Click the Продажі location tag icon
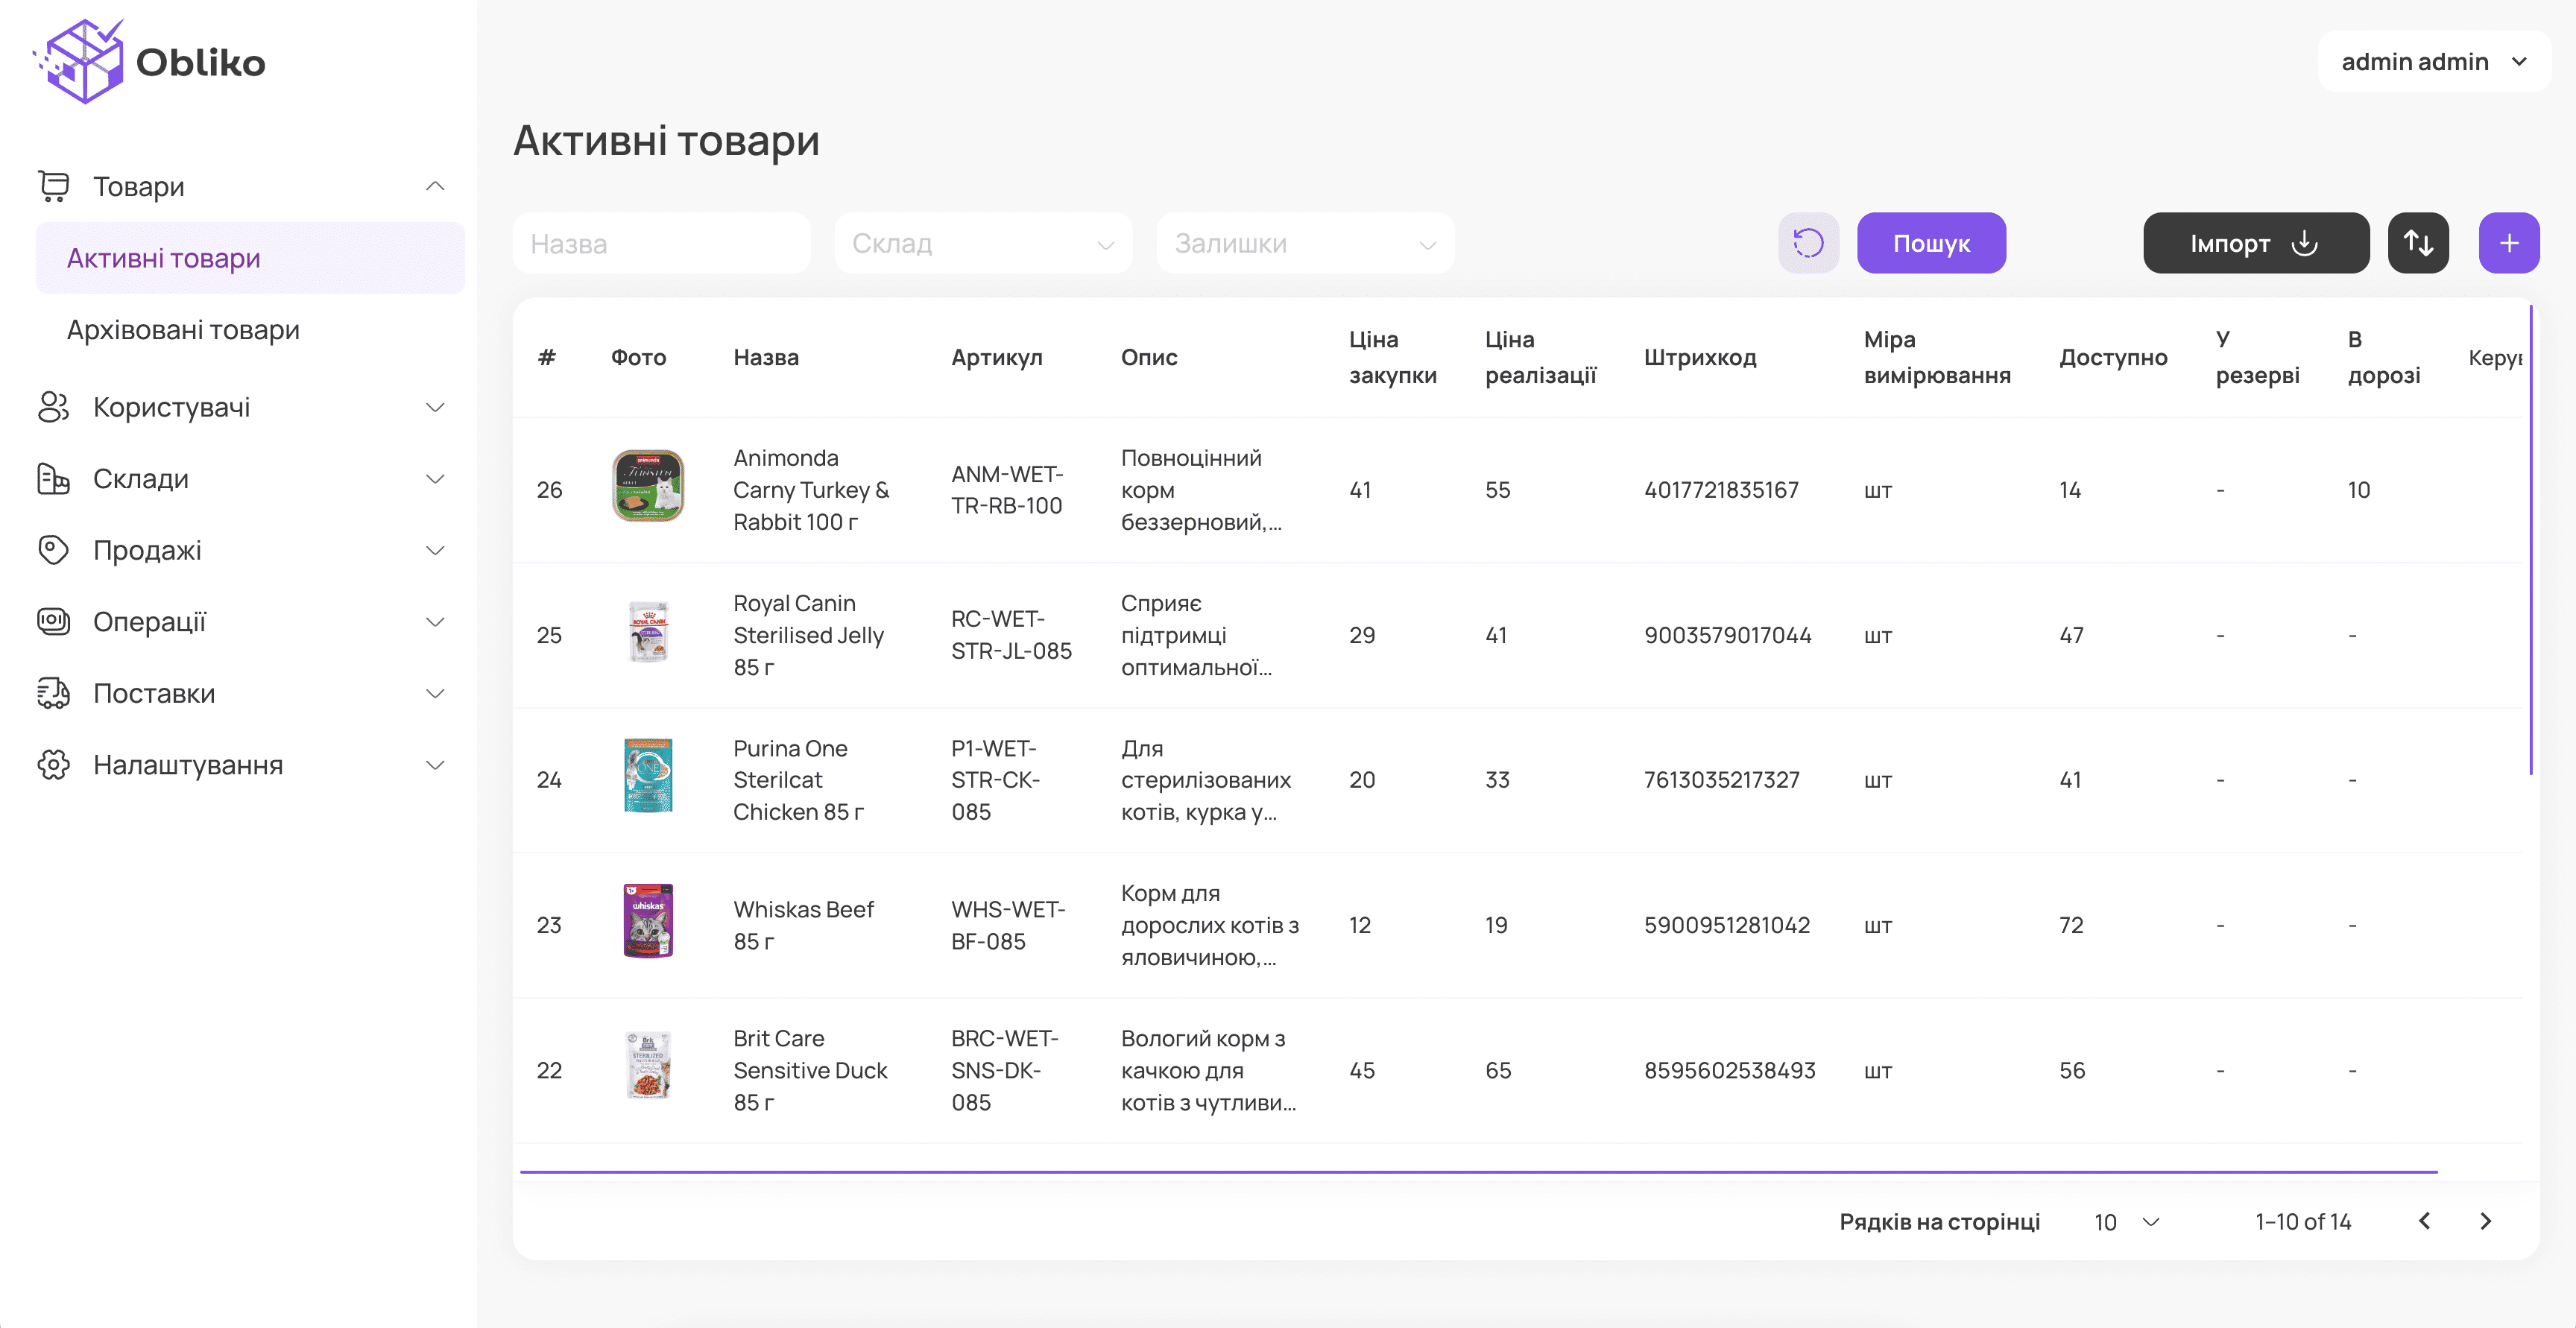 click(53, 550)
